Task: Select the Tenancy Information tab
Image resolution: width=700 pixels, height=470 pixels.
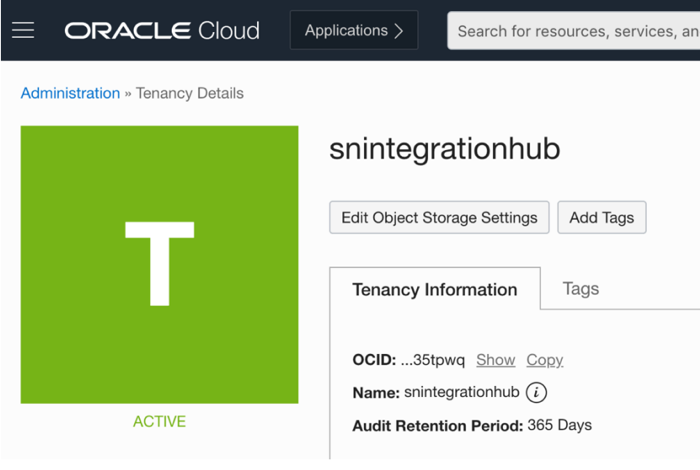Action: click(435, 289)
